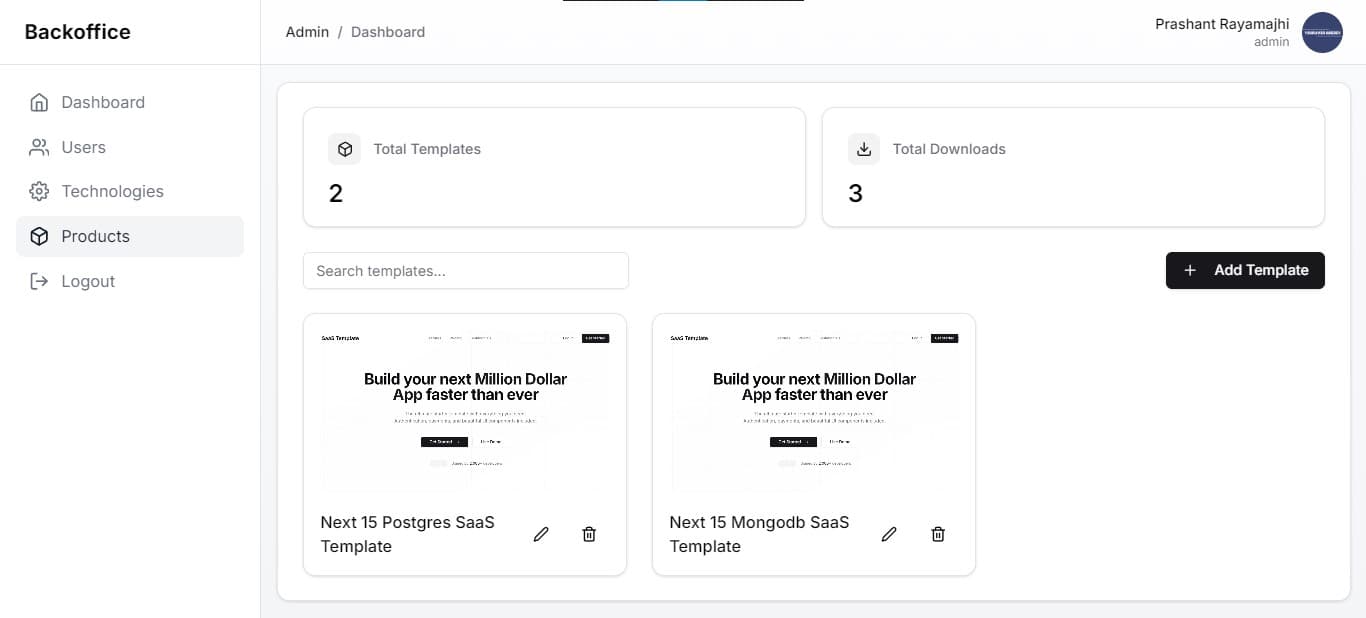Open the Admin breadcrumb link
1366x618 pixels.
pyautogui.click(x=307, y=31)
